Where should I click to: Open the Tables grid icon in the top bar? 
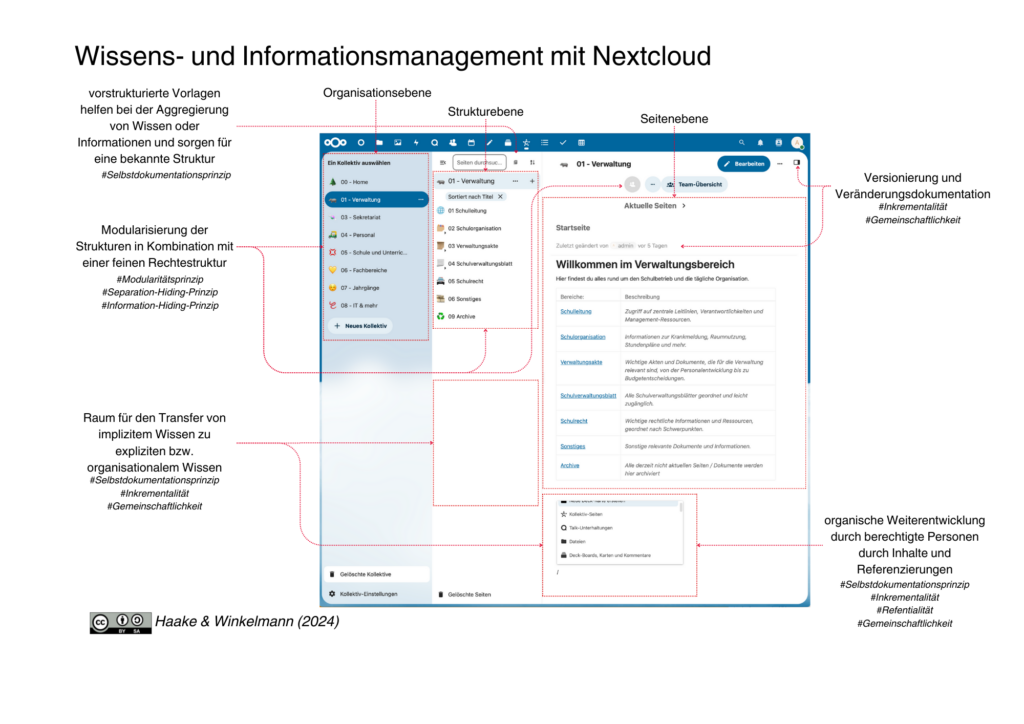coord(581,142)
